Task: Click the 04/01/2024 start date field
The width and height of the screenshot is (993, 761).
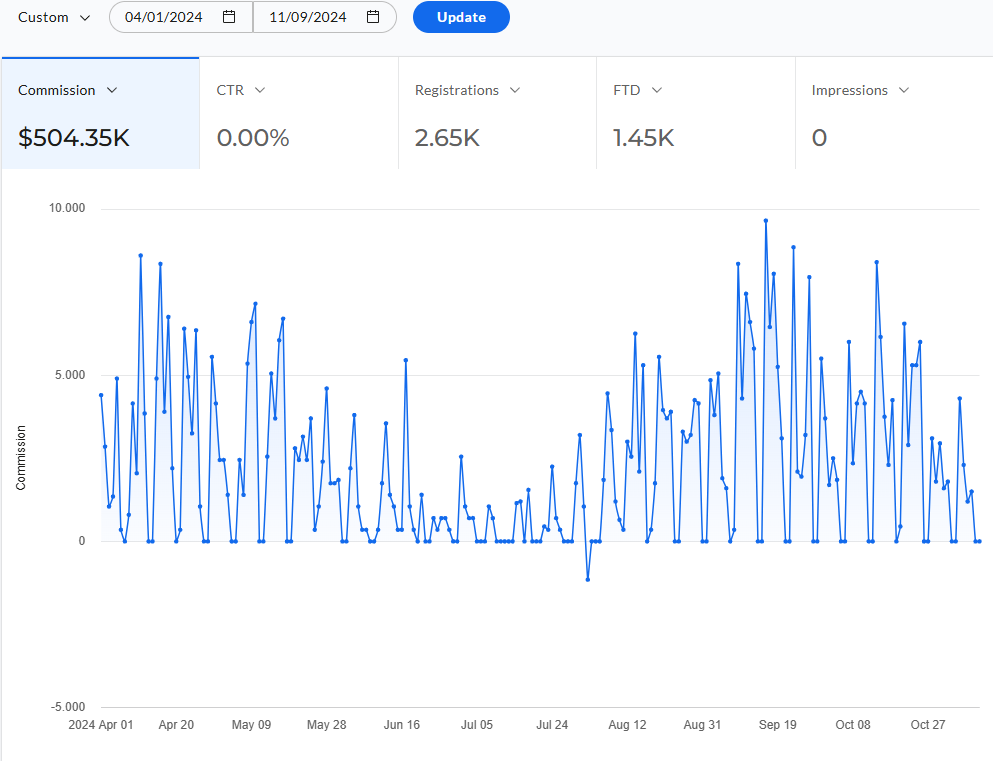Action: click(181, 17)
